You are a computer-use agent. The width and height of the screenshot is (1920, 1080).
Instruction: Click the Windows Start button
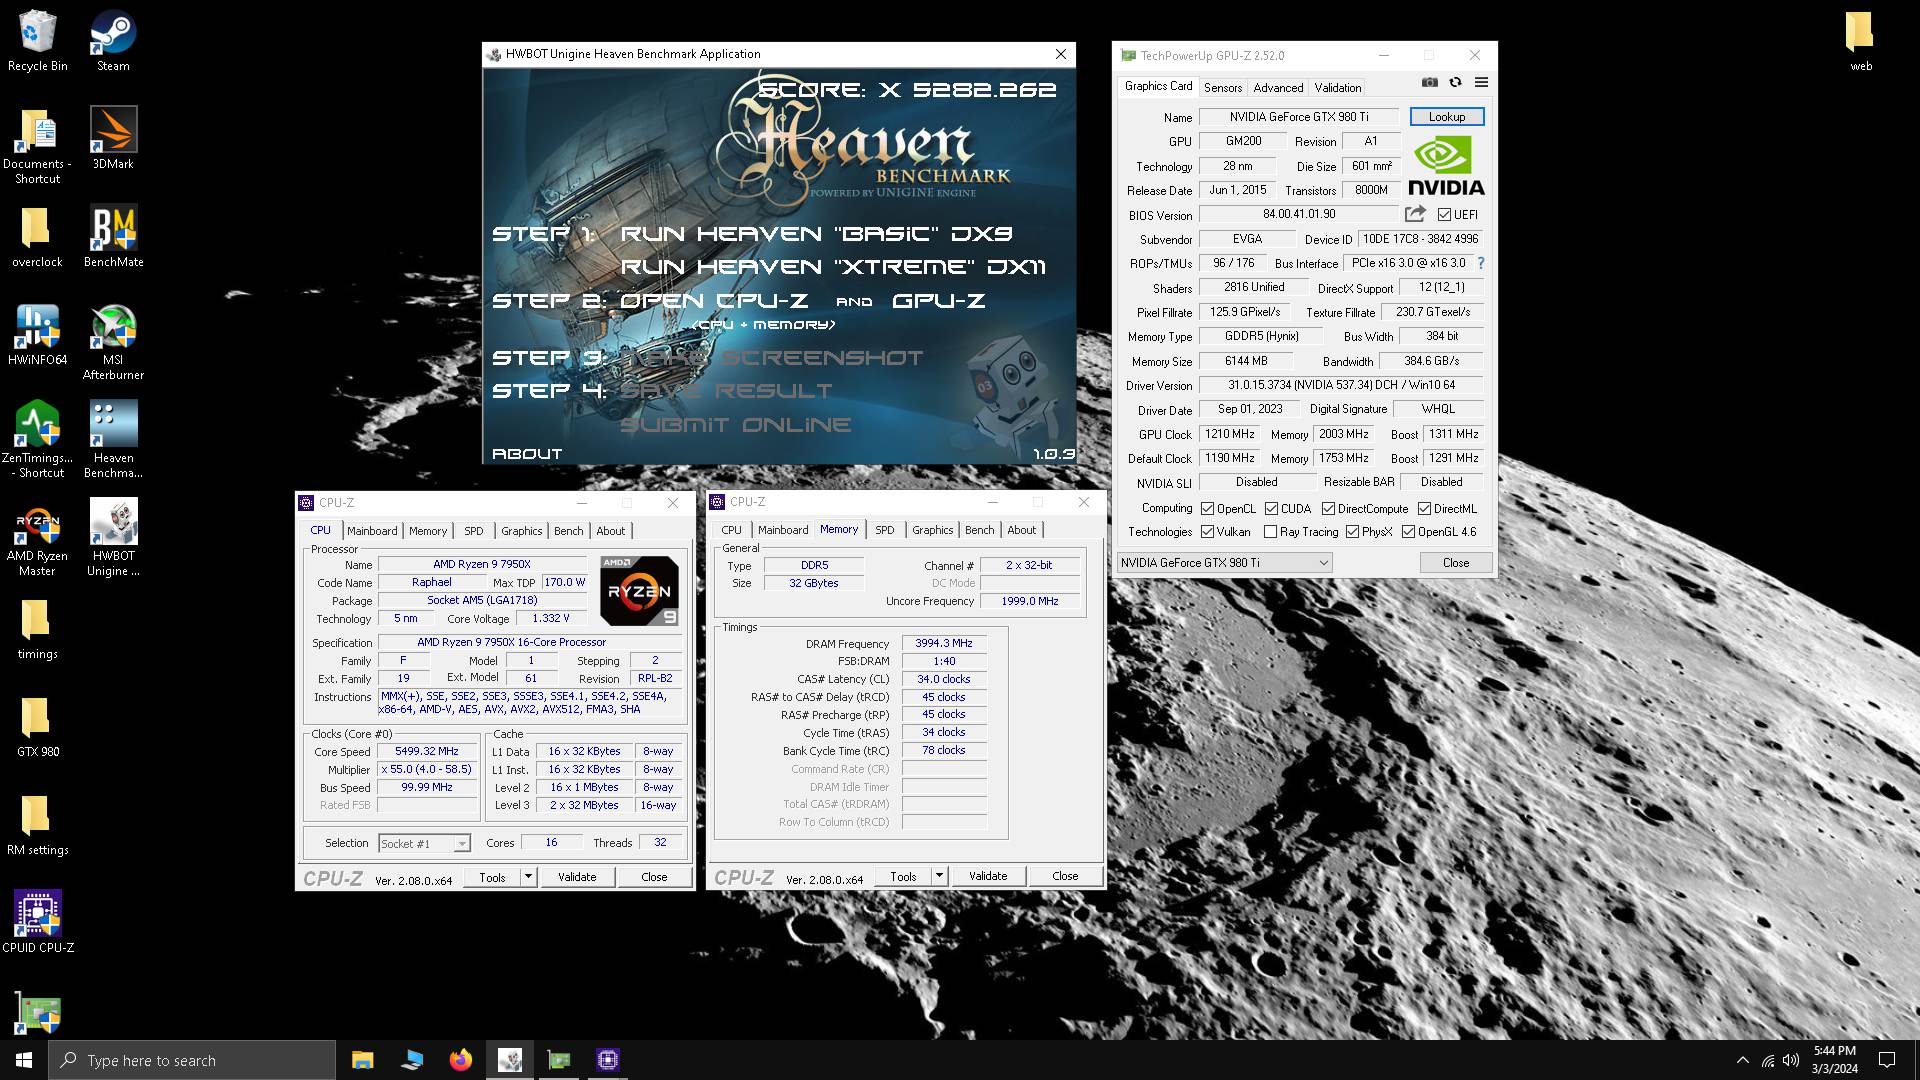pyautogui.click(x=24, y=1060)
